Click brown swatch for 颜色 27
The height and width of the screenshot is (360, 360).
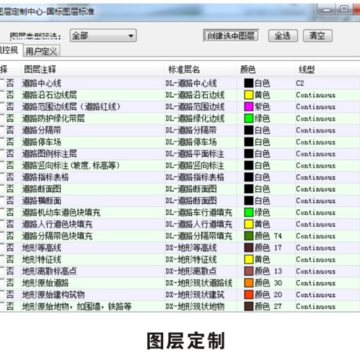249,306
